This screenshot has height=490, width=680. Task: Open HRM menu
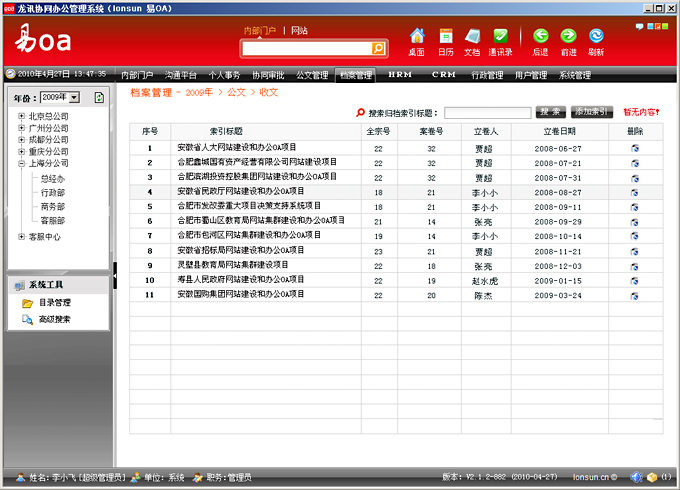tap(400, 75)
